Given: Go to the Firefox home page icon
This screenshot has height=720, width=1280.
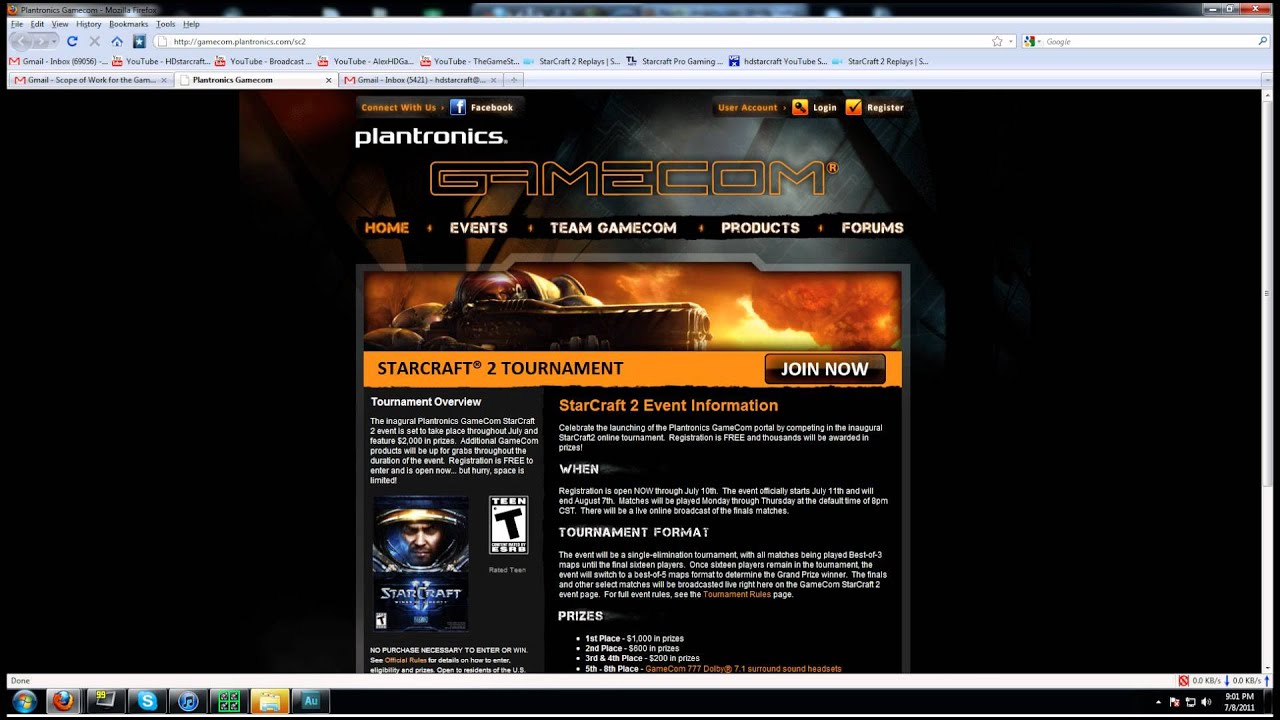Looking at the screenshot, I should 117,41.
